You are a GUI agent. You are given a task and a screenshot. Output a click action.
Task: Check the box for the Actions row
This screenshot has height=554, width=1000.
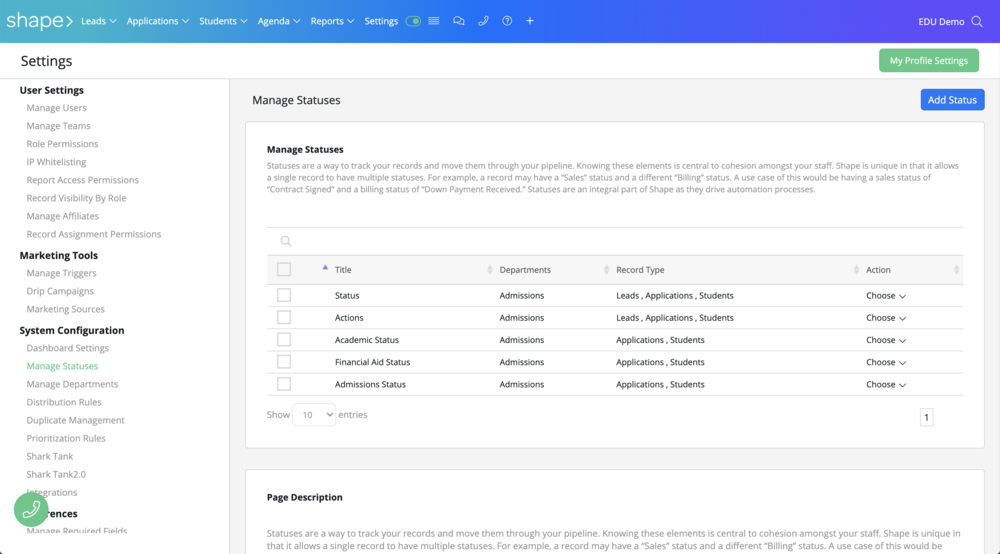(284, 317)
